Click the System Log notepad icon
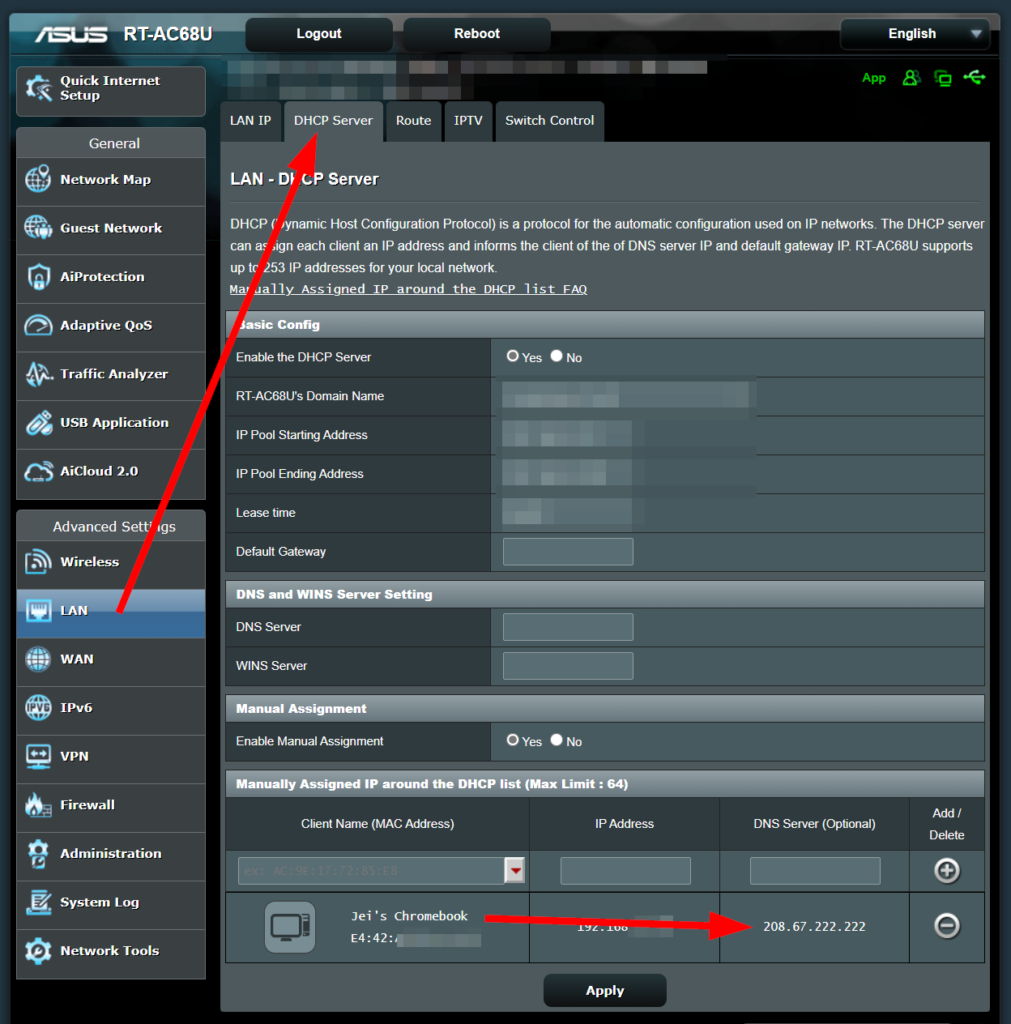1011x1024 pixels. [39, 902]
